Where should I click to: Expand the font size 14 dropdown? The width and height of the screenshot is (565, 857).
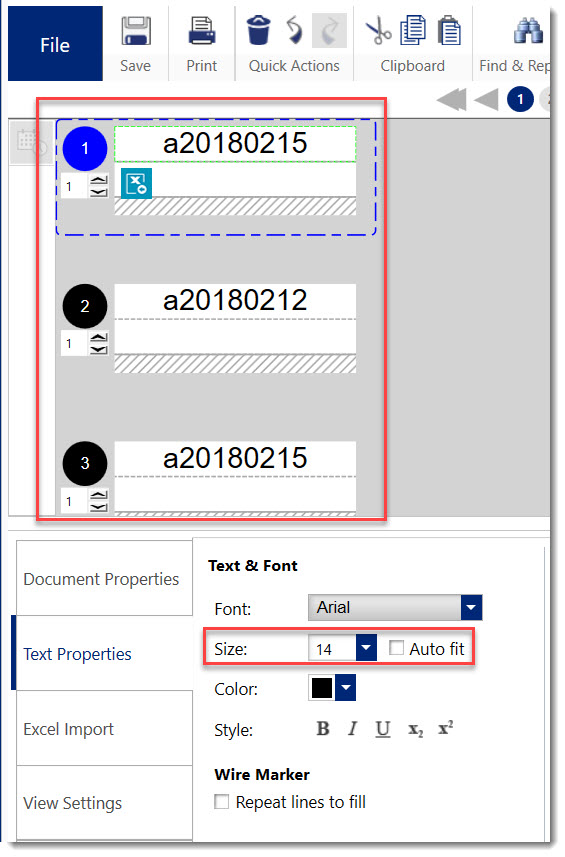366,648
